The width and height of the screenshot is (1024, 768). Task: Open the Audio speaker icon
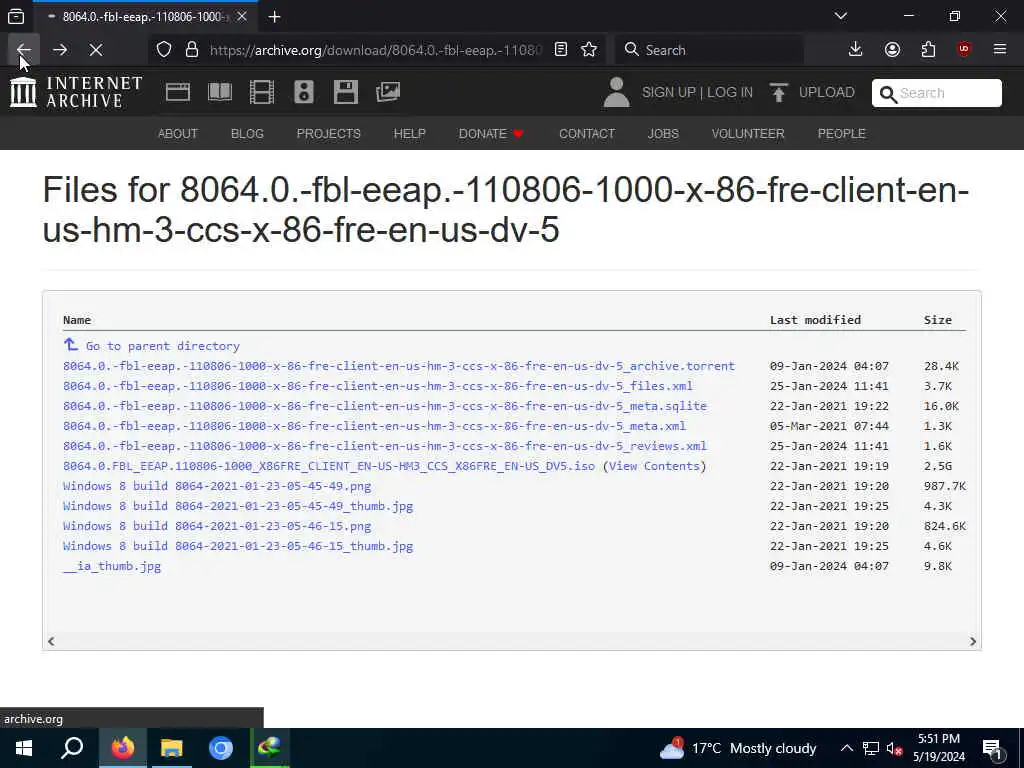pos(304,92)
